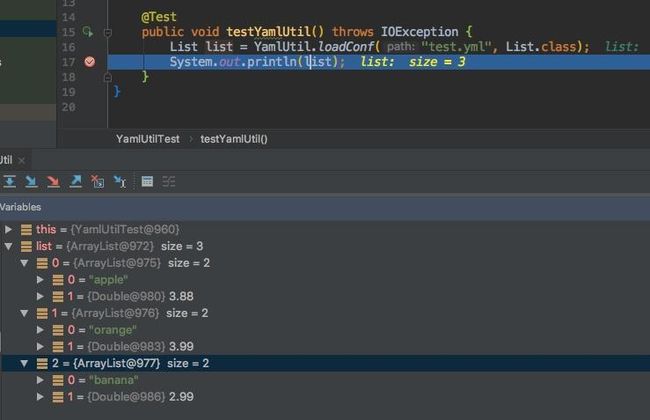Click the Step Out debugger icon
The width and height of the screenshot is (650, 420).
coord(75,182)
